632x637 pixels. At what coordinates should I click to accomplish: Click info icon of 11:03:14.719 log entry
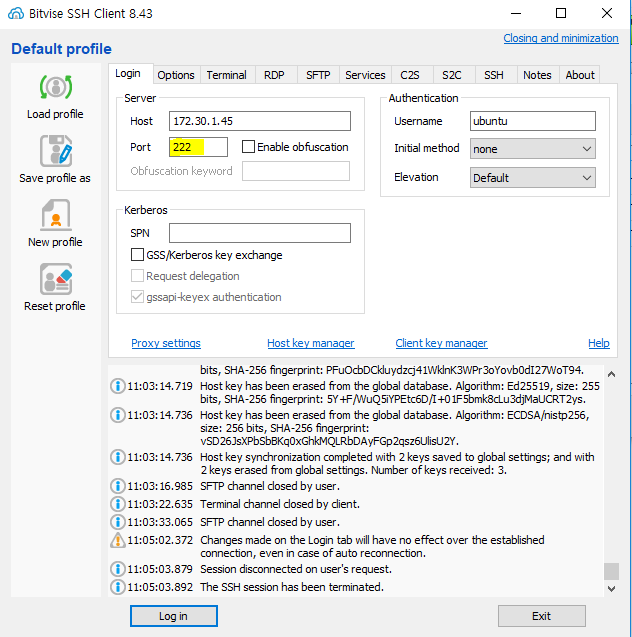(118, 386)
